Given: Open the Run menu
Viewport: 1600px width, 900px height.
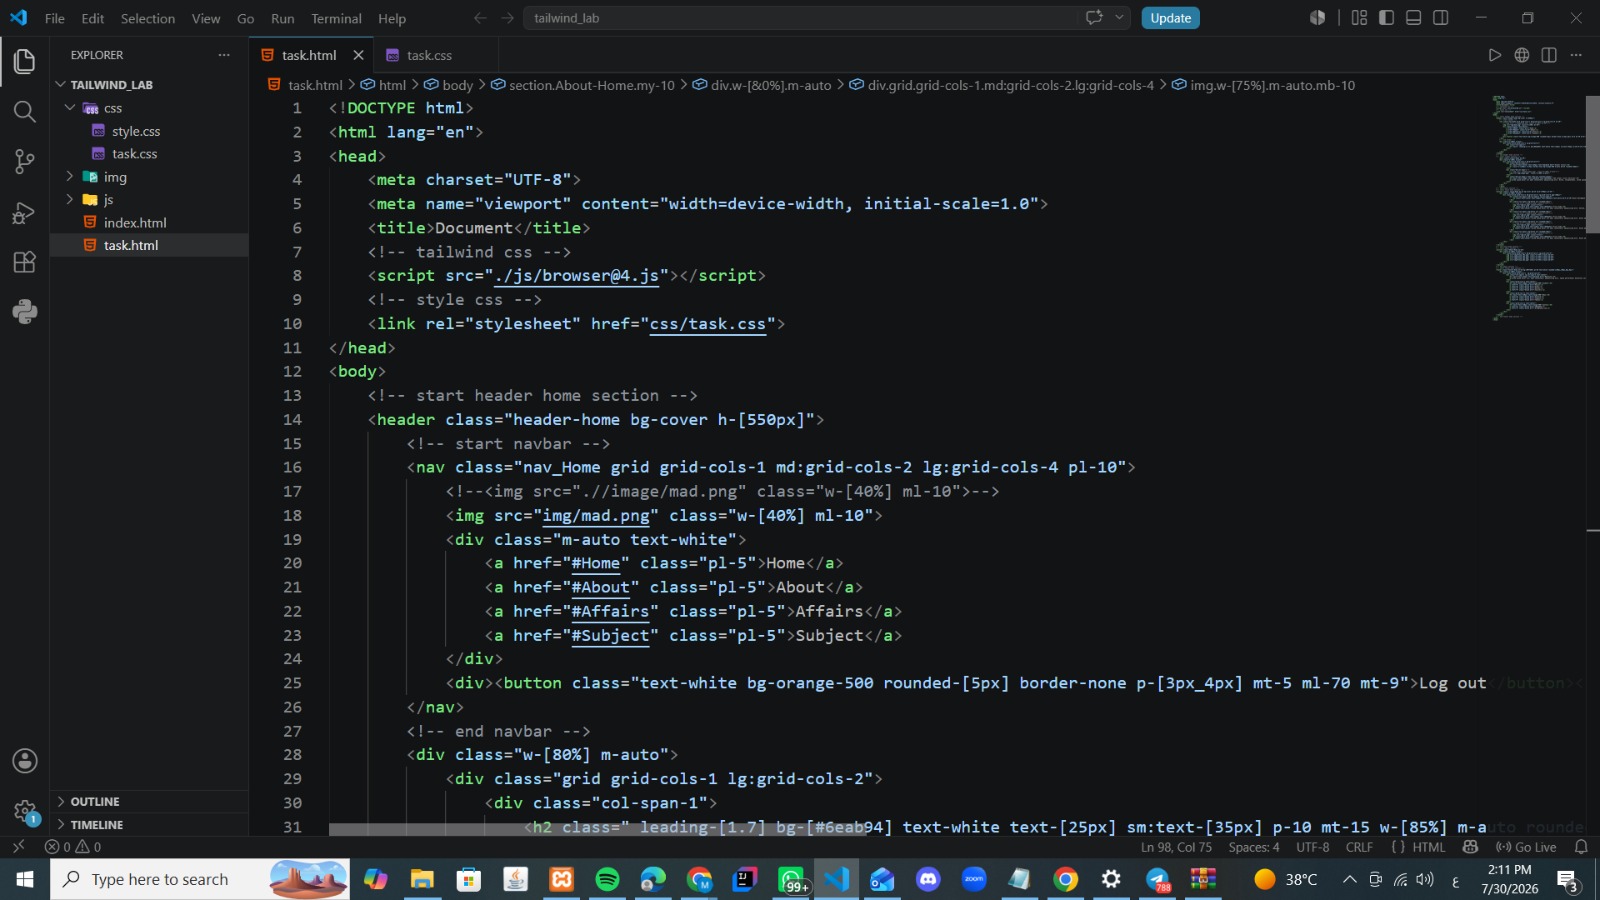Looking at the screenshot, I should (x=283, y=18).
